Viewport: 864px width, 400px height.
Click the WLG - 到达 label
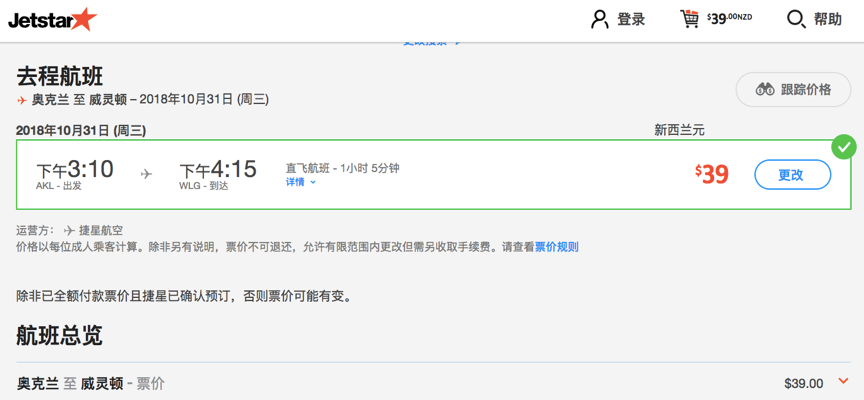203,186
